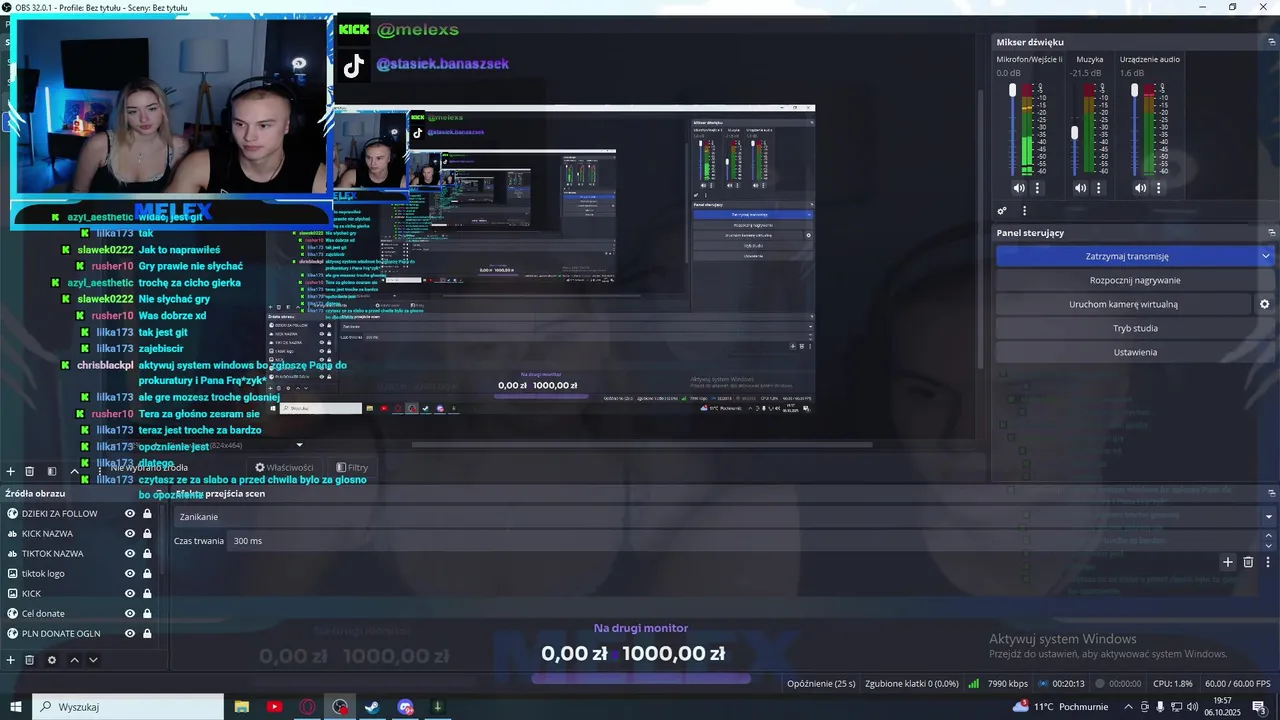Image resolution: width=1280 pixels, height=720 pixels.
Task: Select DZIEKI ZA FOLLOW source row
Action: coord(79,514)
